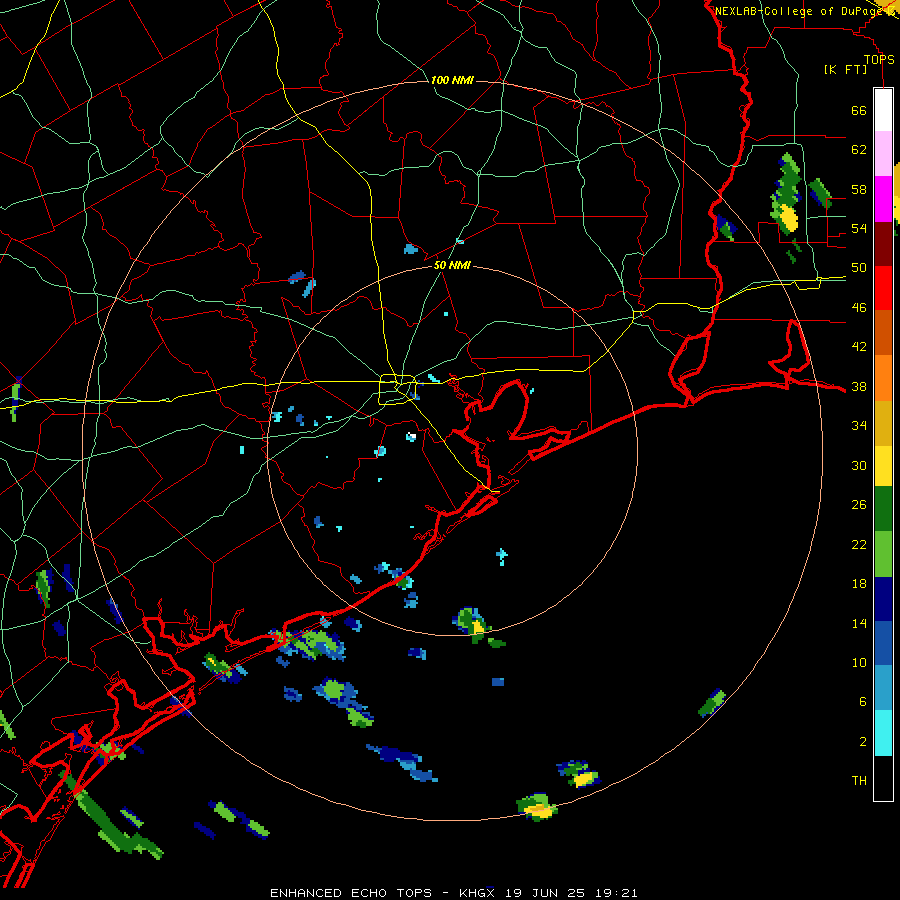Click the legend value '66'
This screenshot has height=900, width=900.
[x=859, y=111]
